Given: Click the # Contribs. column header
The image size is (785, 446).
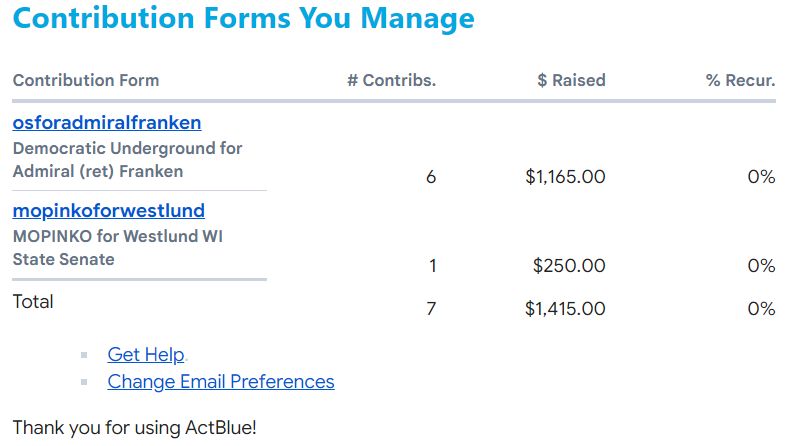Looking at the screenshot, I should (391, 80).
